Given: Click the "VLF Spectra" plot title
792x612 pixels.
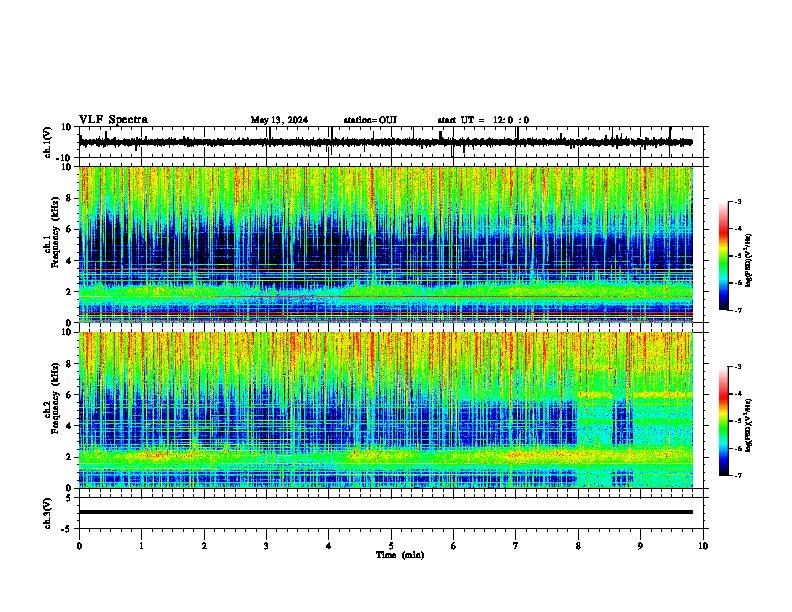Looking at the screenshot, I should [113, 119].
